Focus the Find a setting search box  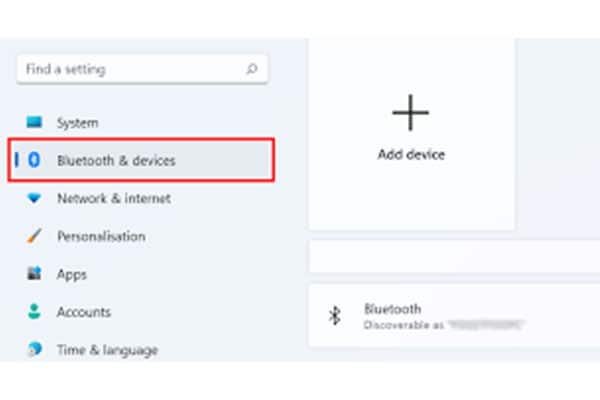[x=142, y=69]
